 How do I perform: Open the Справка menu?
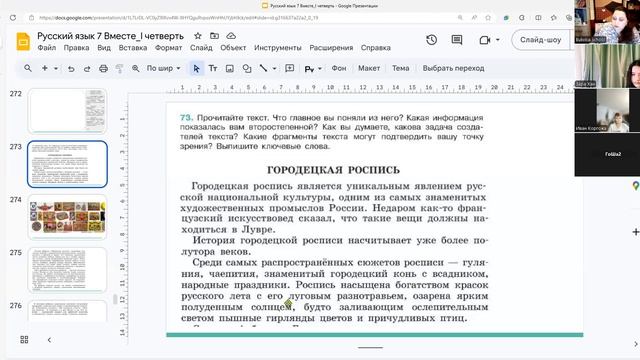coord(376,48)
